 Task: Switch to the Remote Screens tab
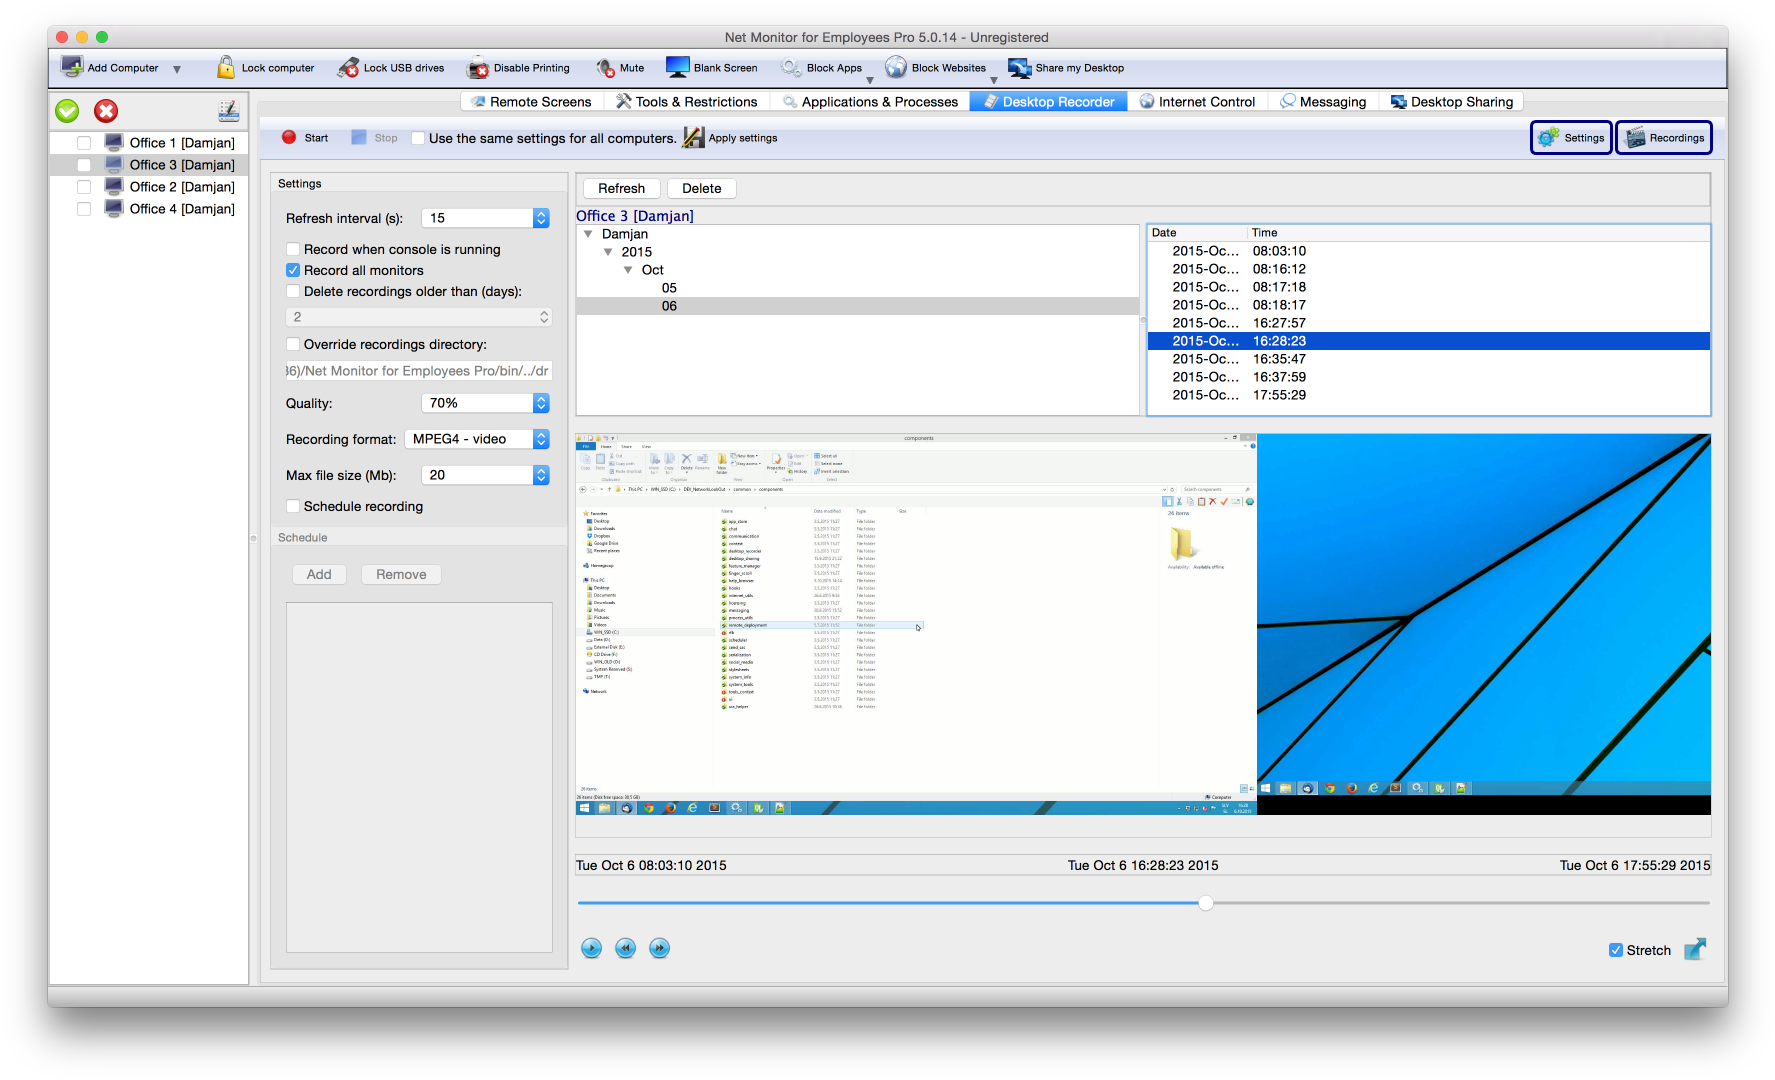pos(531,102)
